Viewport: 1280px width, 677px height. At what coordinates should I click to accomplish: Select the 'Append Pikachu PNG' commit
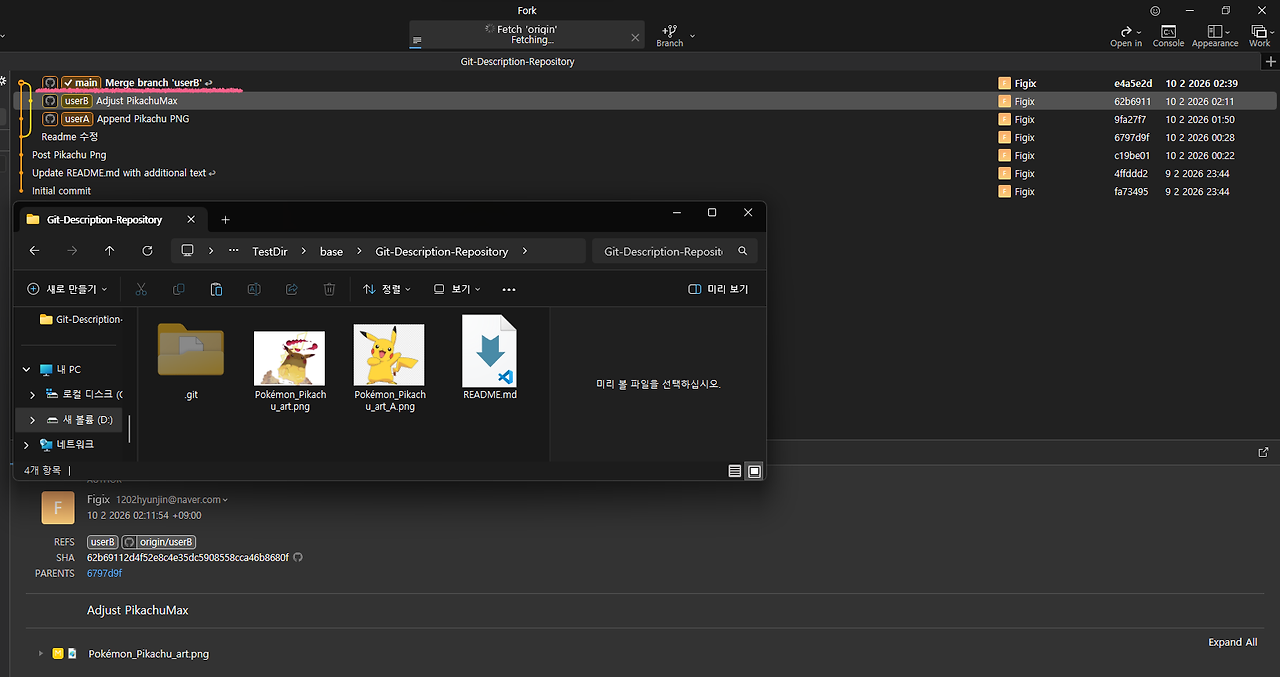click(143, 119)
